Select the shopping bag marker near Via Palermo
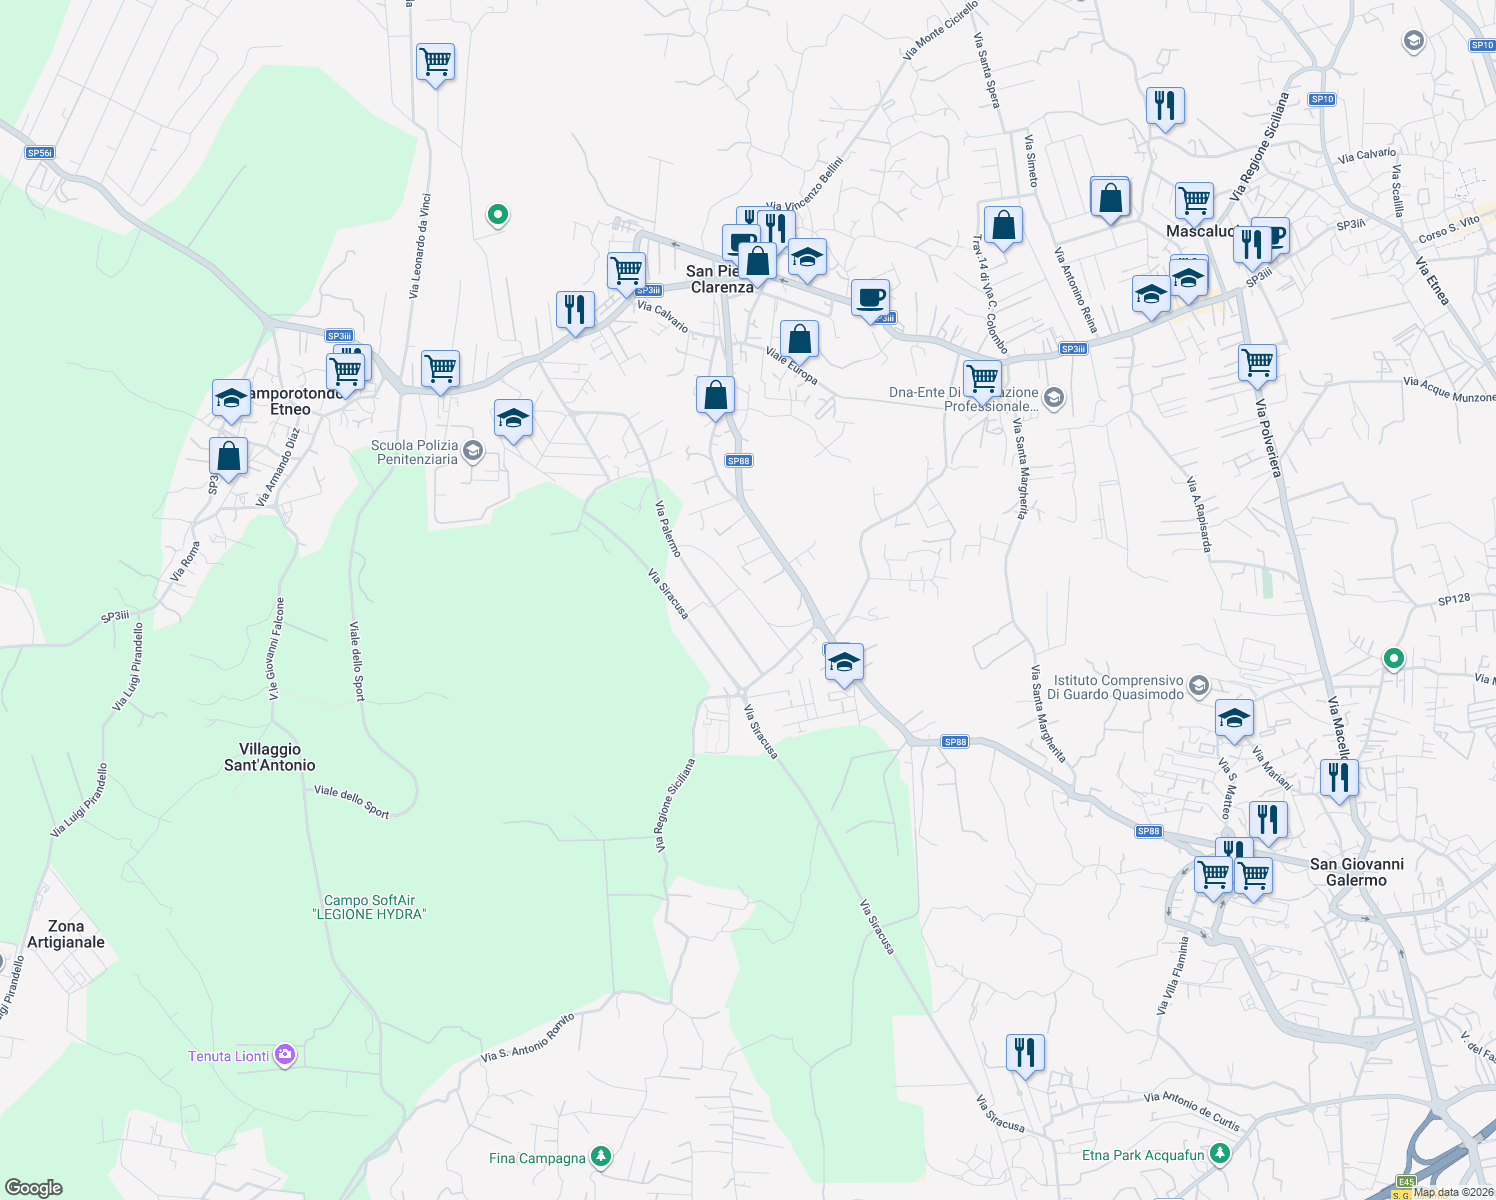 coord(716,394)
